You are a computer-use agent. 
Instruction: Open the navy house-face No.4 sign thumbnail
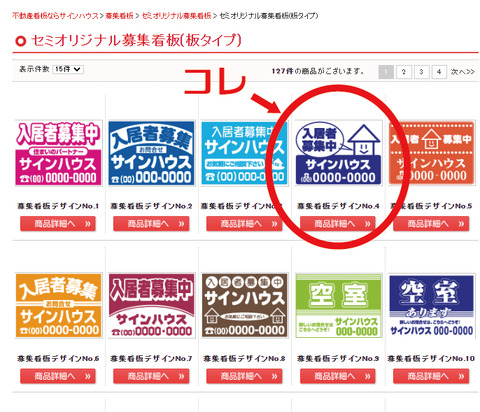(338, 153)
